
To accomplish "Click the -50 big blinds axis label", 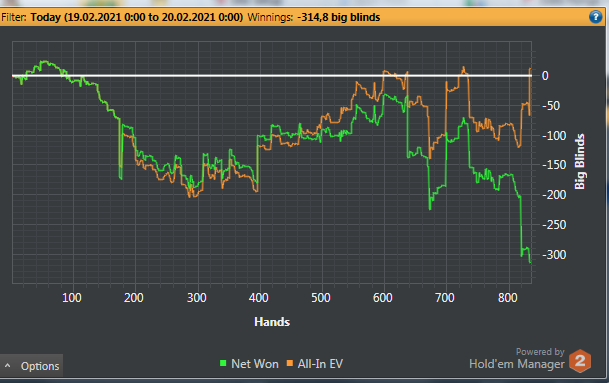I will click(x=551, y=106).
